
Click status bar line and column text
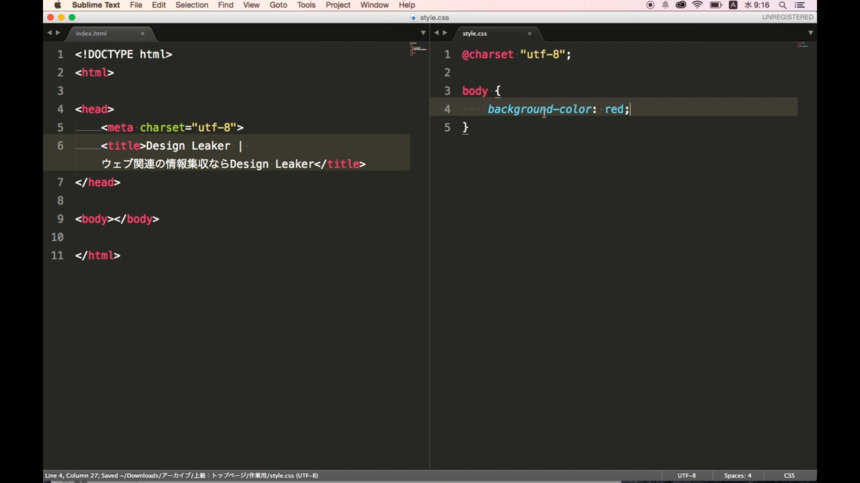[181, 475]
